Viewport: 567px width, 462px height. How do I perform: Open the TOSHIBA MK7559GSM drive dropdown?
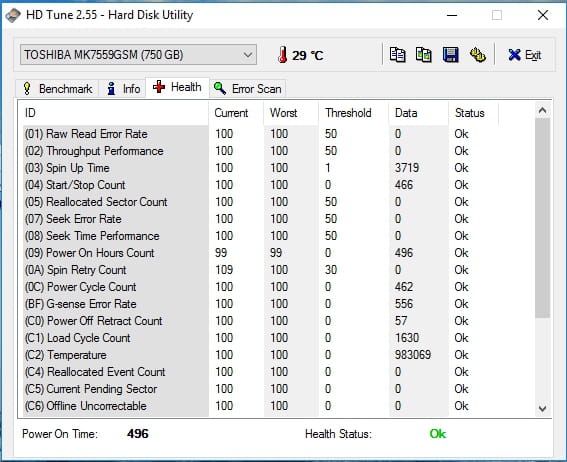point(138,55)
